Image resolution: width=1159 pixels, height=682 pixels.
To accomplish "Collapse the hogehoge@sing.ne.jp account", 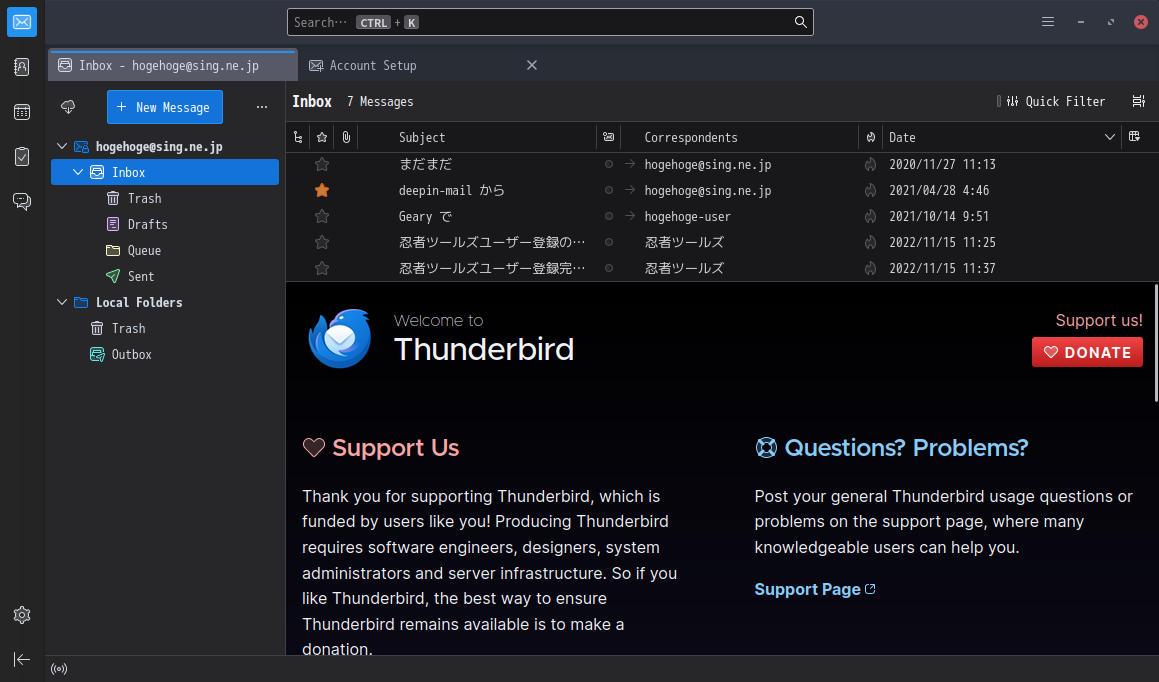I will 62,146.
